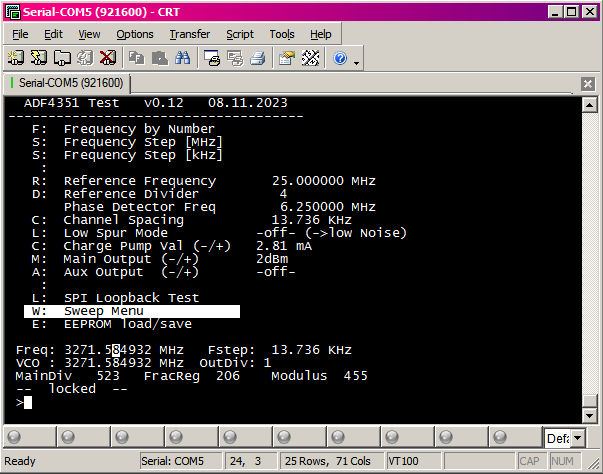
Task: Click the 'C: Channel Spacing' entry
Action: 108,220
